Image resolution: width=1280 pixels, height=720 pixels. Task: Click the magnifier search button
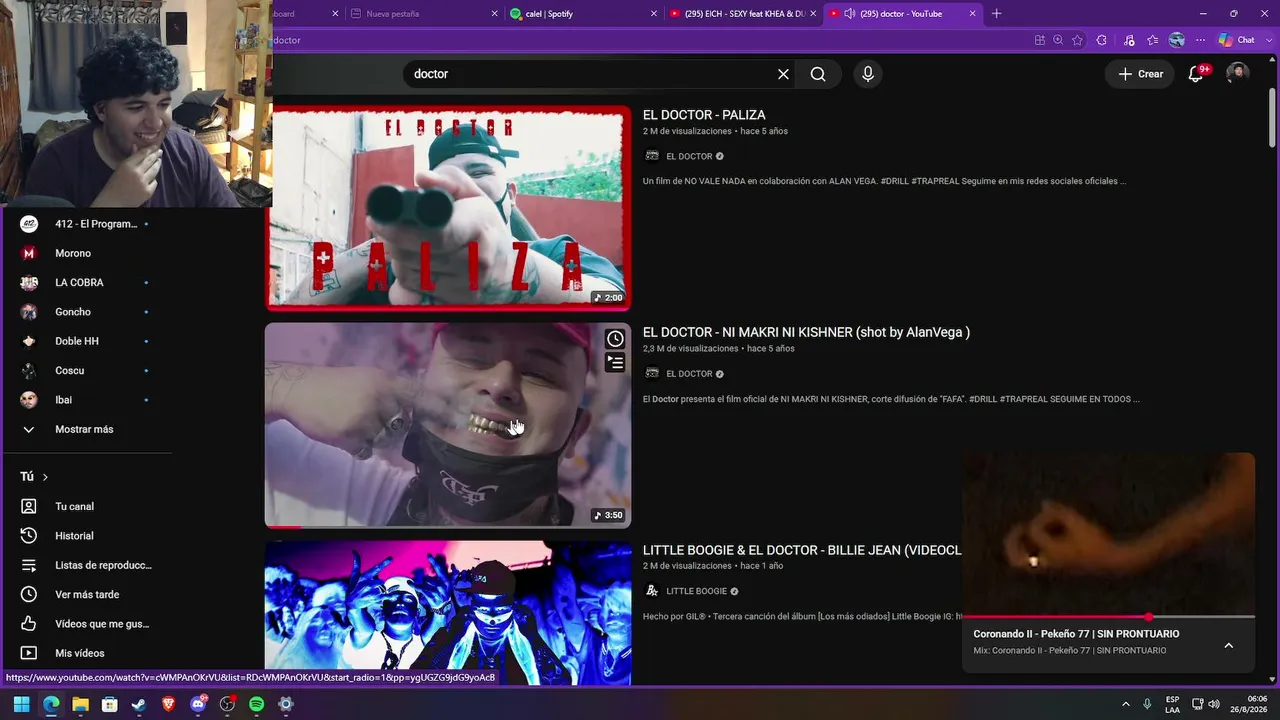[818, 74]
